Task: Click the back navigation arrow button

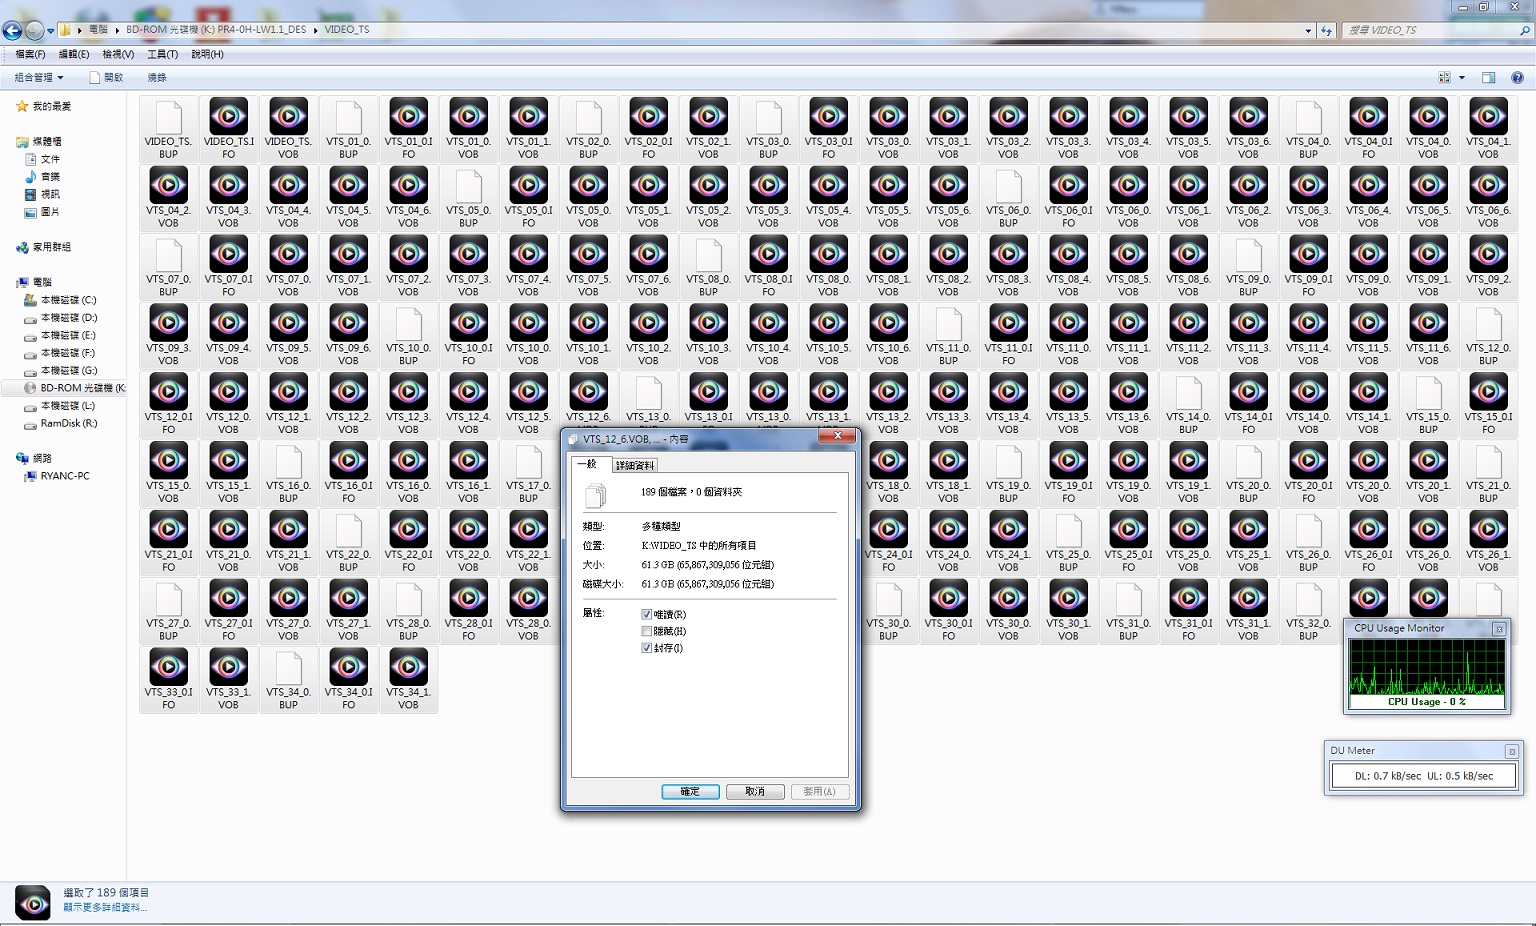Action: pos(13,30)
